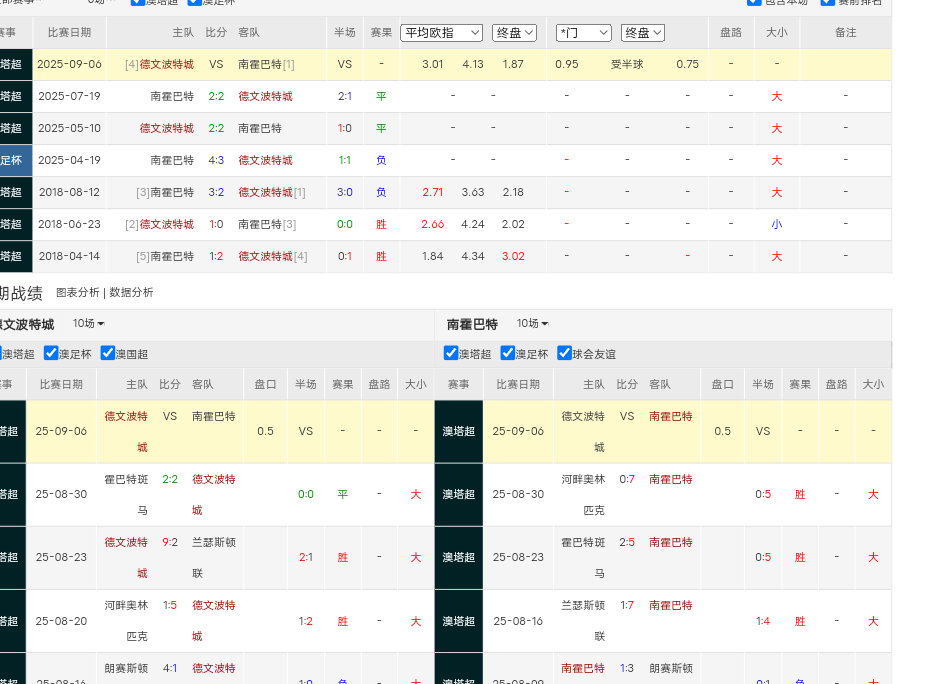Click the 0:7 score against 河畔奥林匹克

[627, 479]
